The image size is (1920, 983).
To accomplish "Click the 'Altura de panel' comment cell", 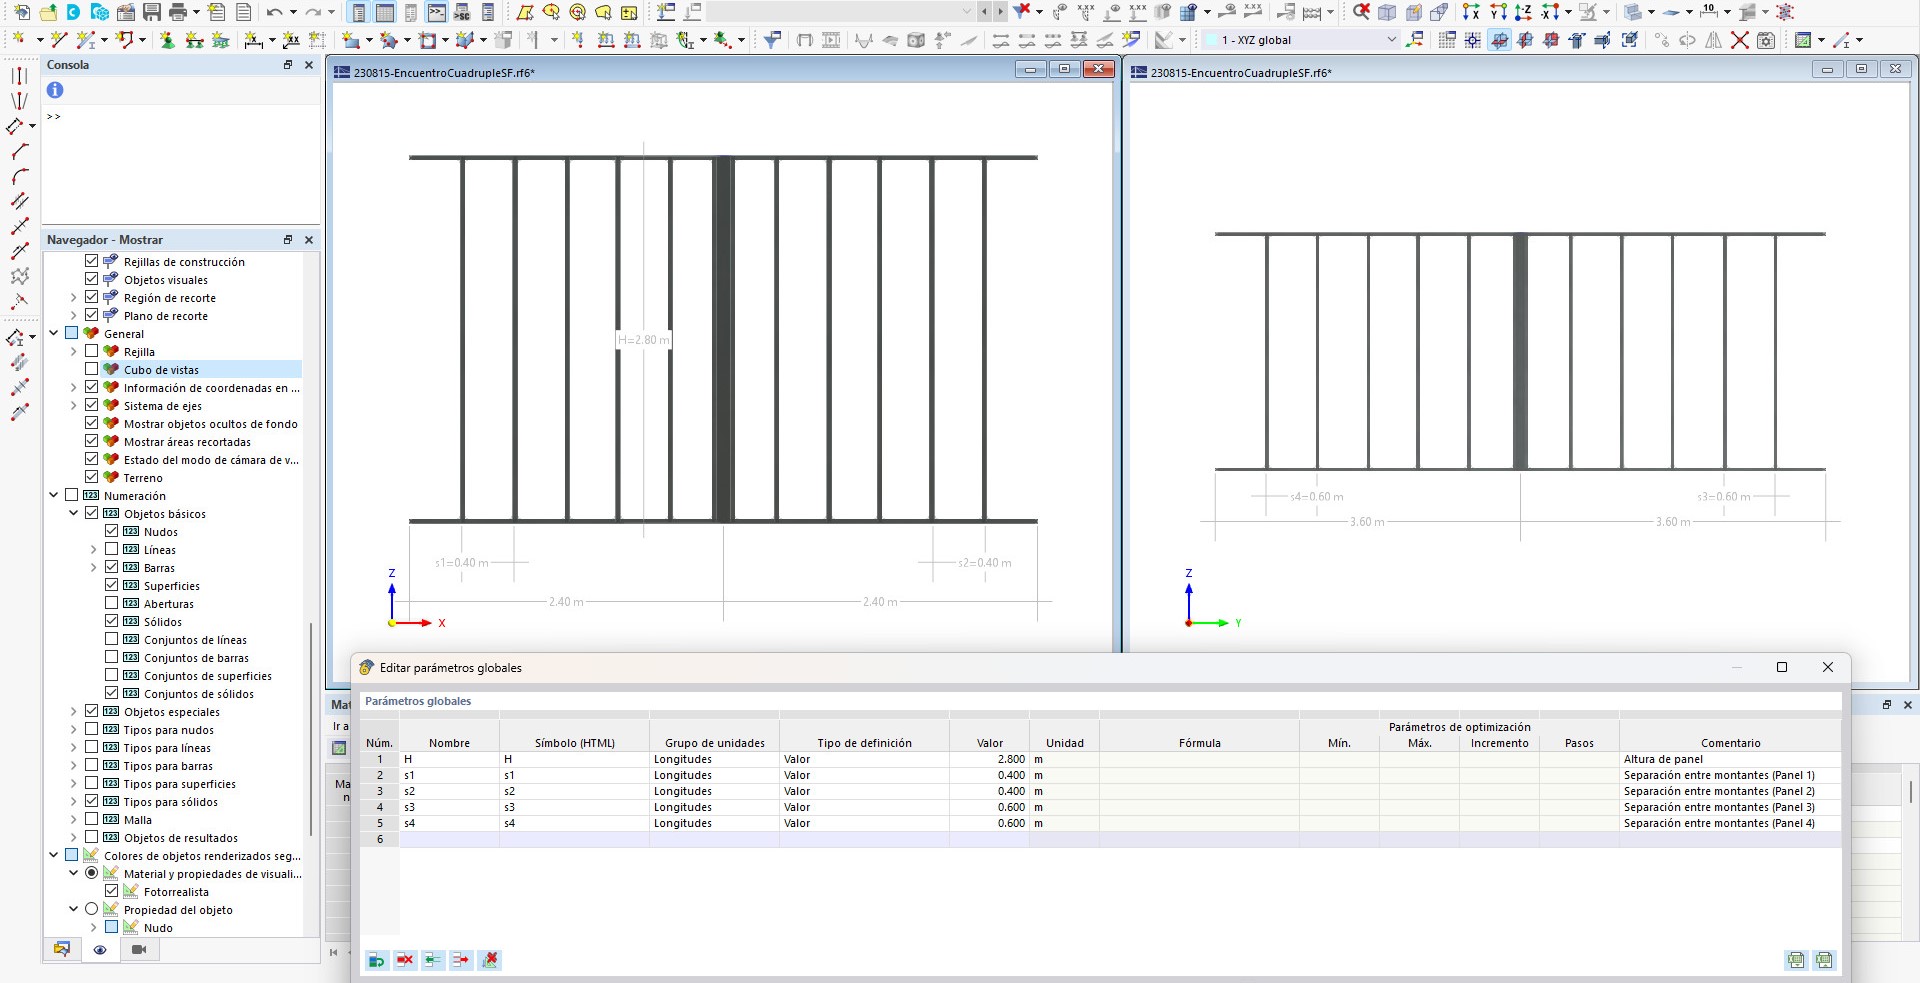I will tap(1730, 759).
